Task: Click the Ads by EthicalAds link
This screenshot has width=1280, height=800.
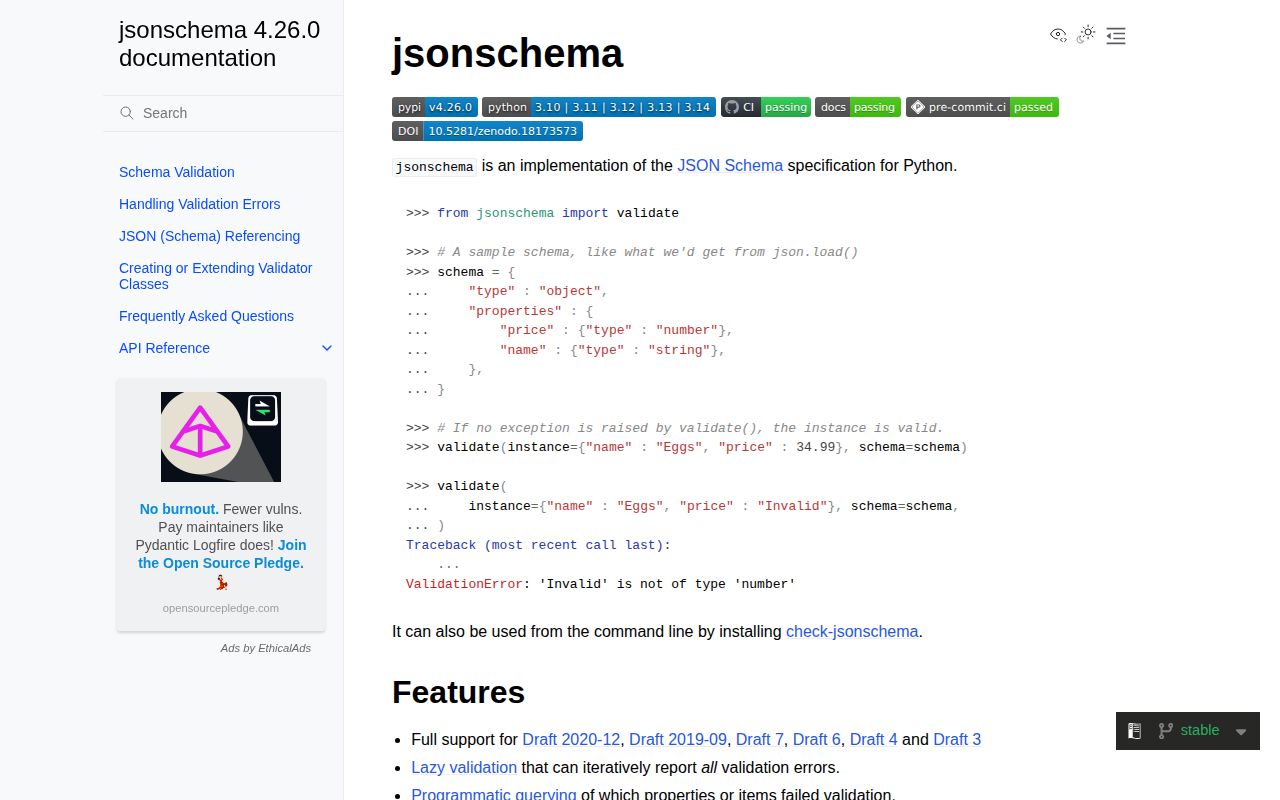Action: pyautogui.click(x=266, y=648)
